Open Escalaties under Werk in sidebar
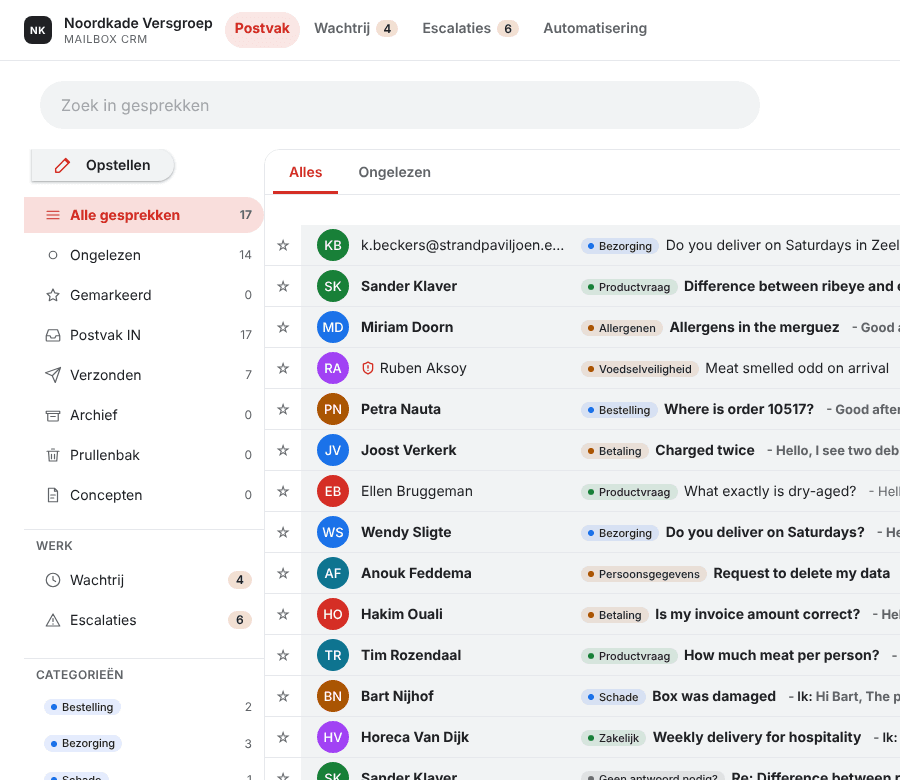The image size is (900, 780). [x=143, y=620]
